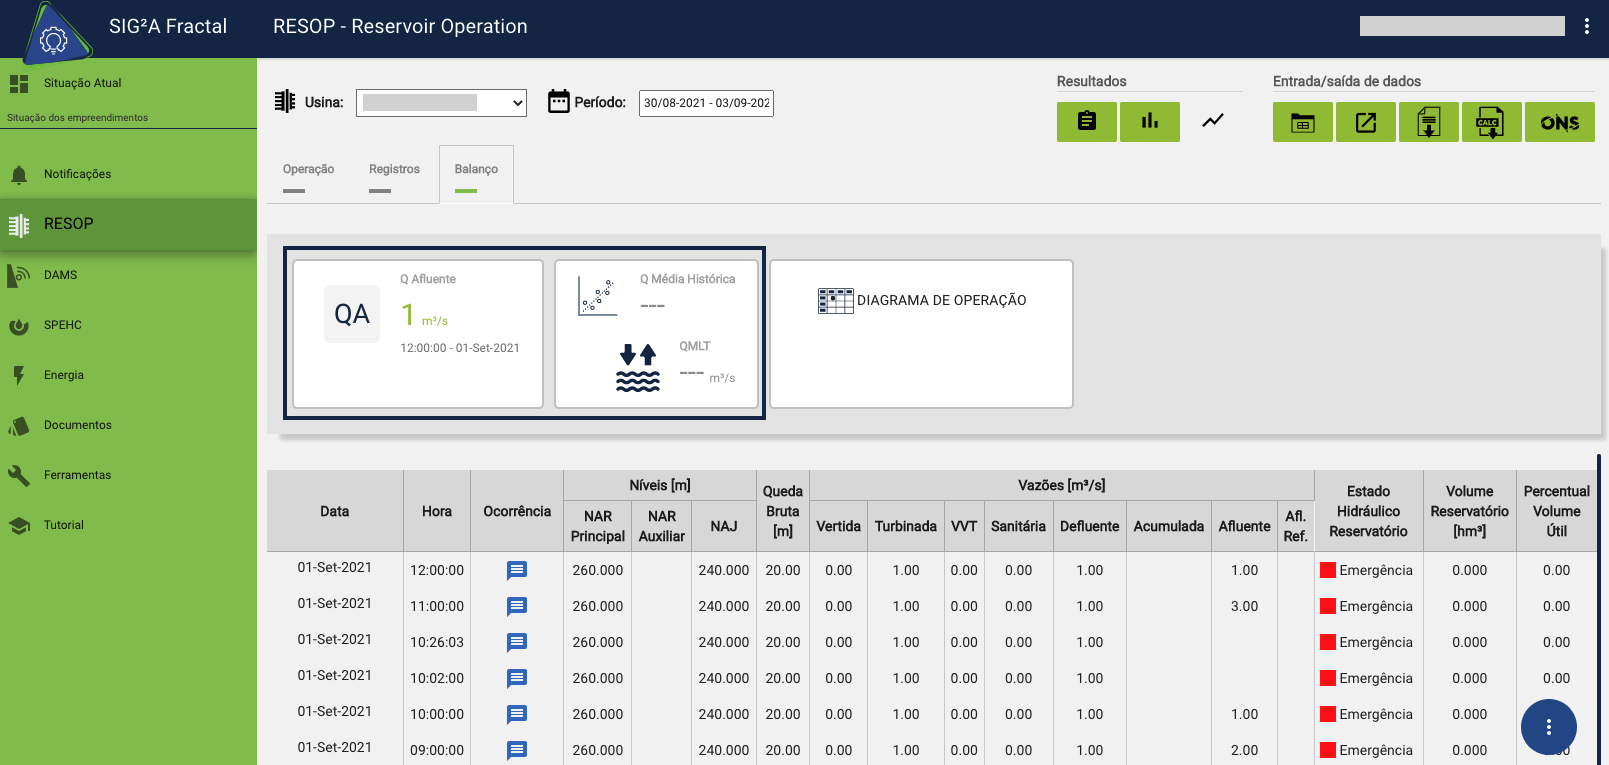1609x765 pixels.
Task: Open occurrence comment for the 12:00:00 row
Action: tap(516, 570)
